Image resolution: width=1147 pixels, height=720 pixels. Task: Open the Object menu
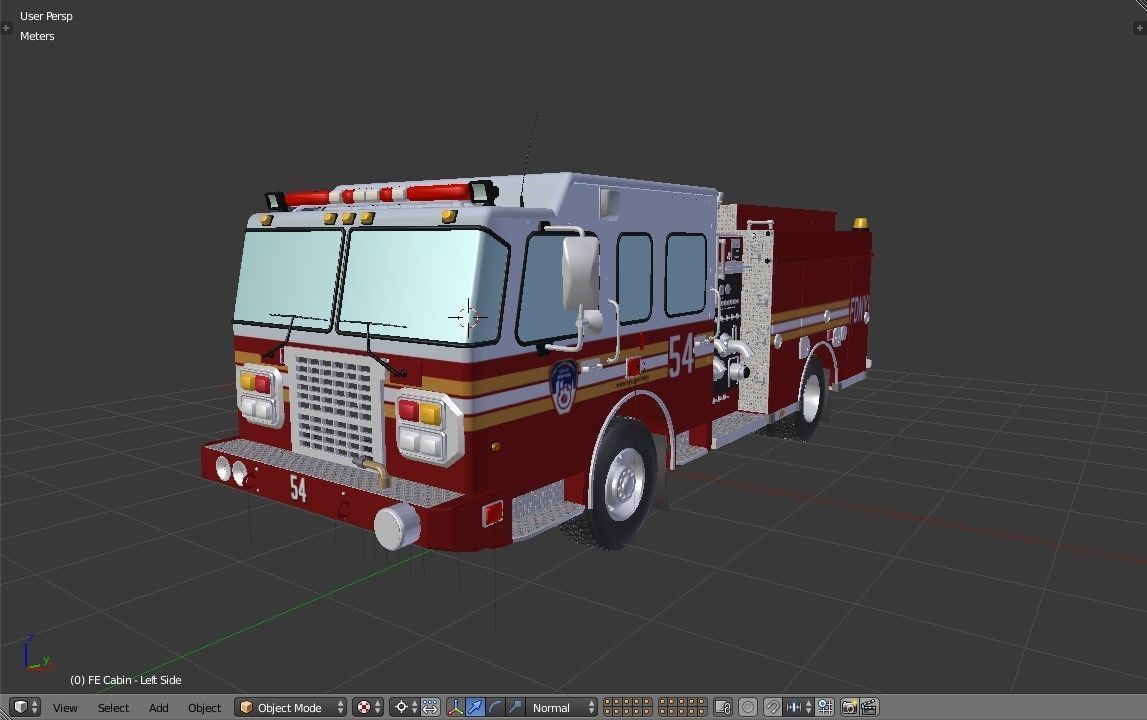tap(204, 708)
